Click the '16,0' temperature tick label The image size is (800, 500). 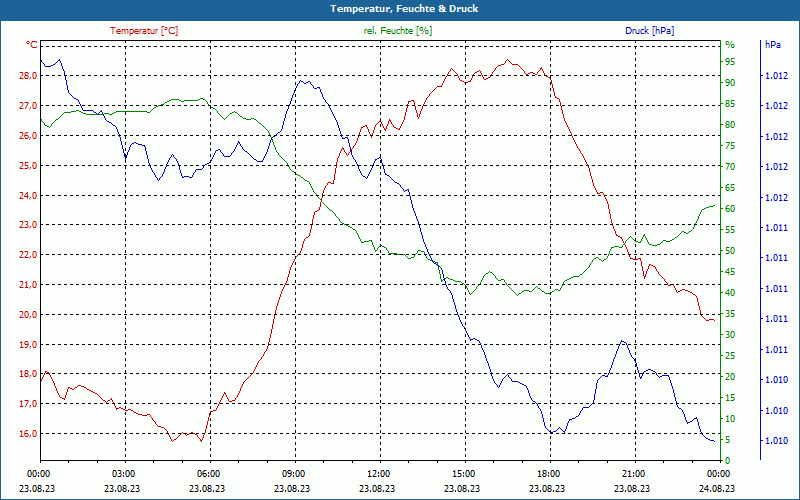pos(29,434)
